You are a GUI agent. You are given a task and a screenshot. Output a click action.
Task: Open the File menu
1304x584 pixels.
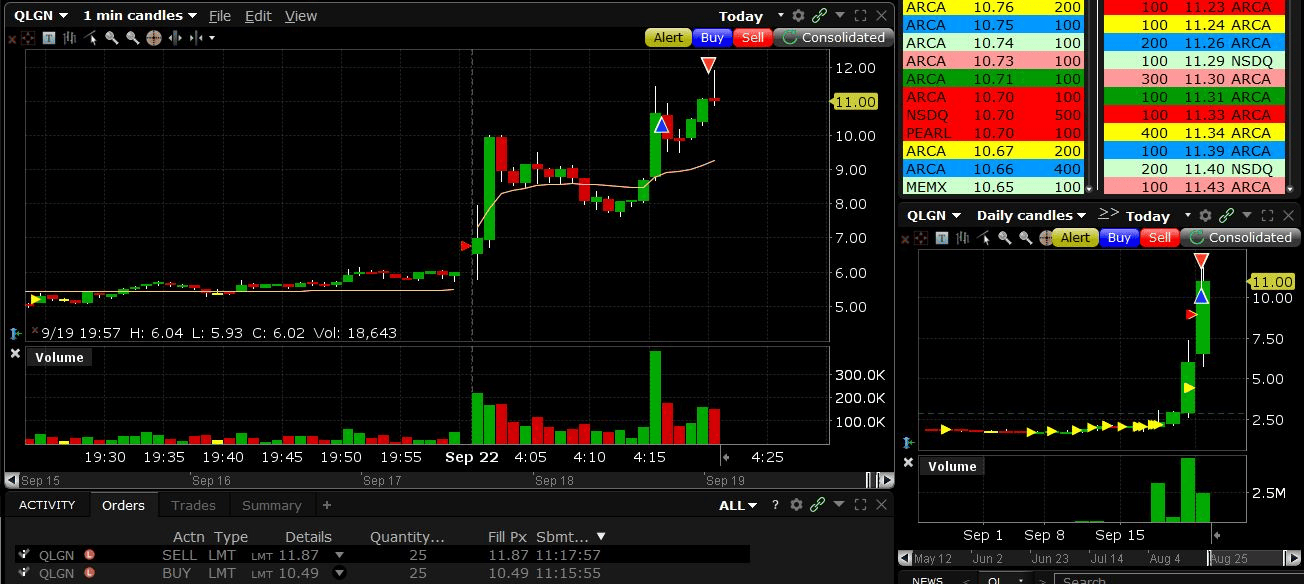(x=220, y=16)
